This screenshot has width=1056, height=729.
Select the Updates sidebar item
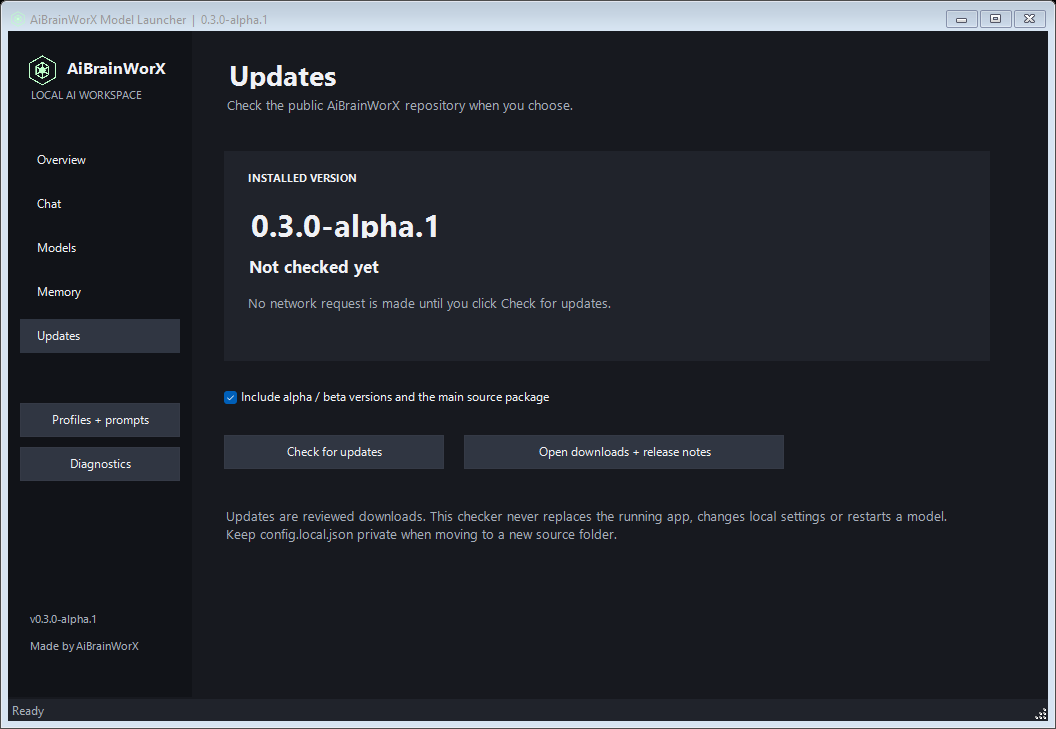(x=100, y=336)
